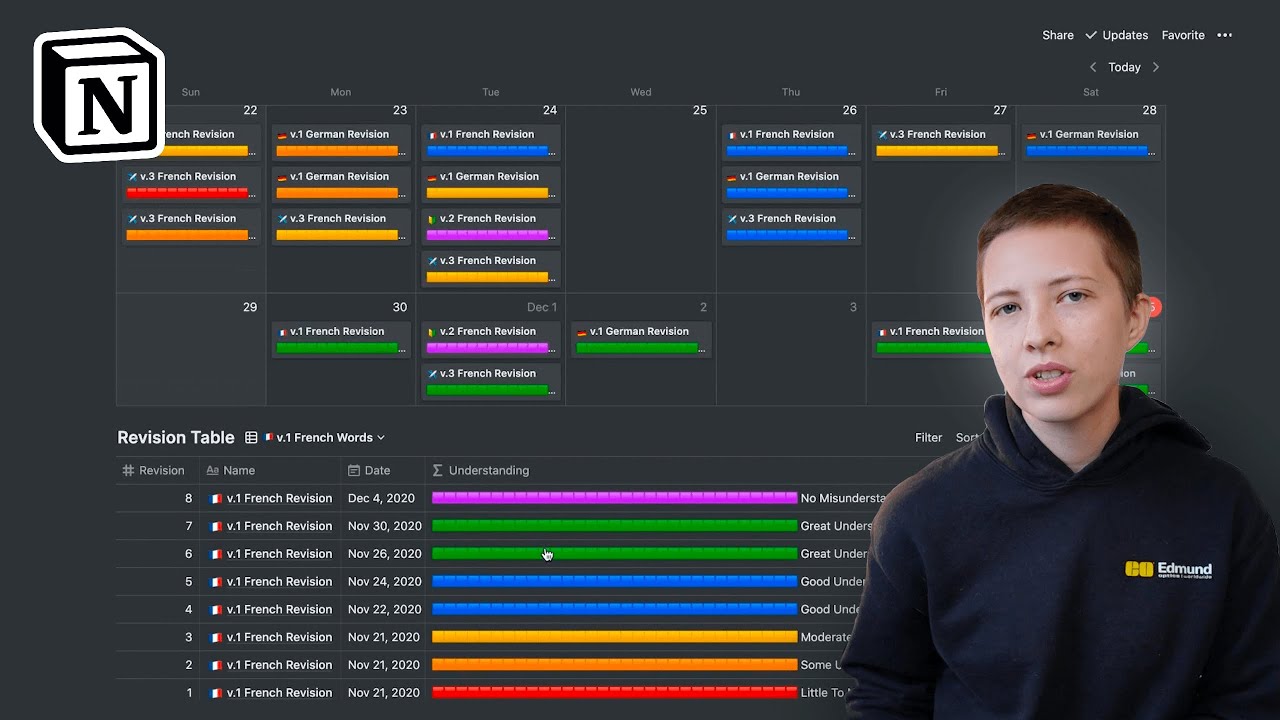Go to next month with right arrow
Image resolution: width=1280 pixels, height=720 pixels.
click(1156, 67)
